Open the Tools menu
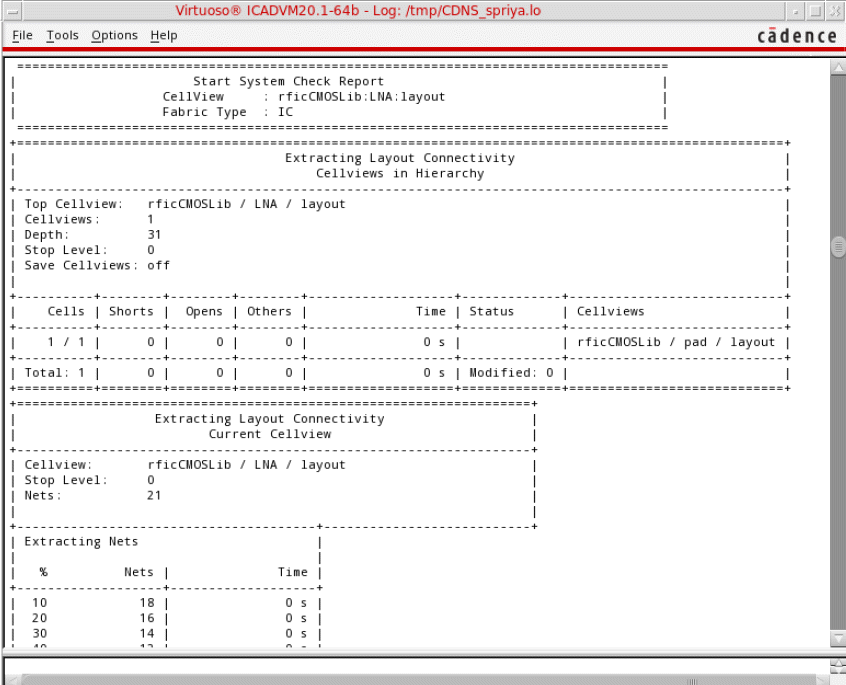 pos(62,36)
